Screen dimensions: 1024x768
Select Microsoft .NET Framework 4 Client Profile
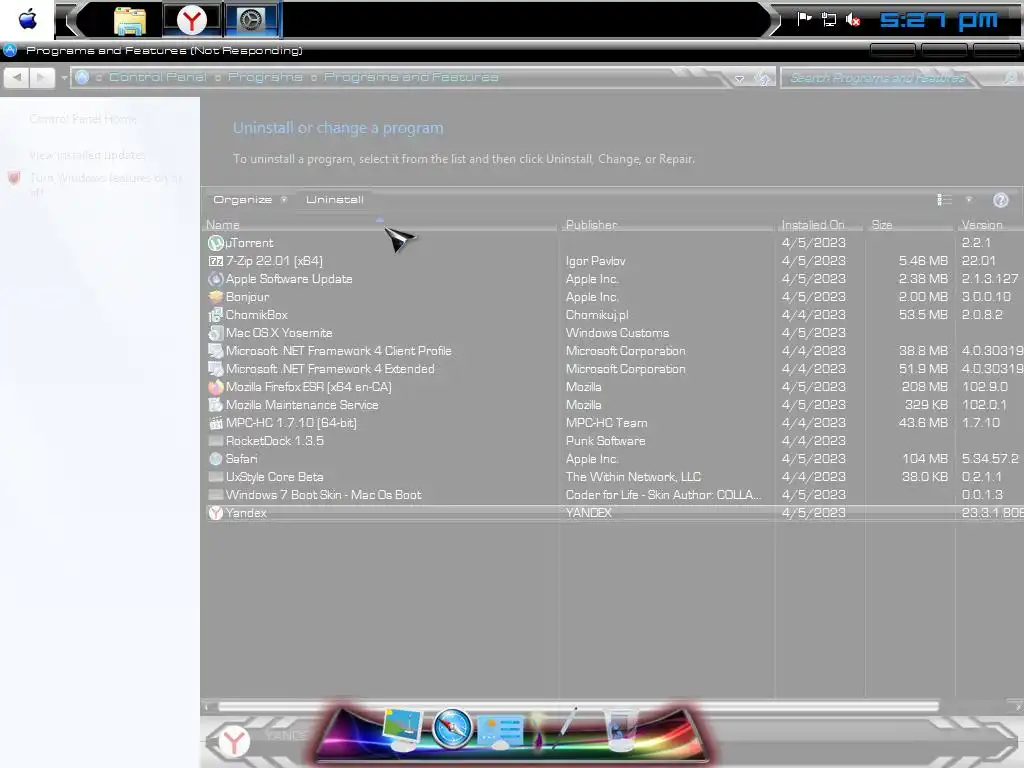point(338,351)
